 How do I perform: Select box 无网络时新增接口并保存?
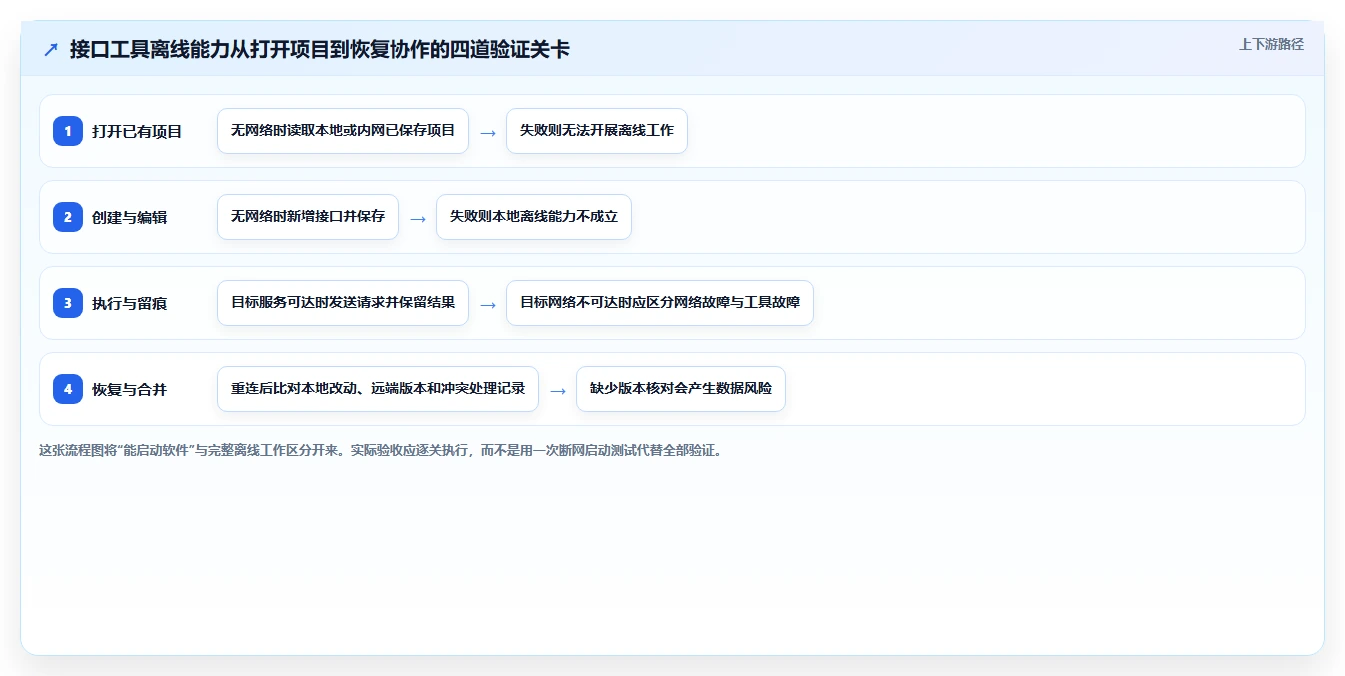coord(308,217)
